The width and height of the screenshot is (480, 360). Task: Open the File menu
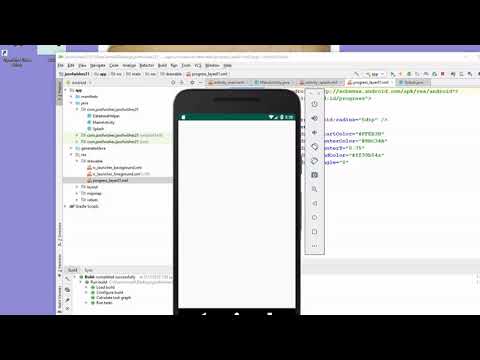(x=61, y=65)
